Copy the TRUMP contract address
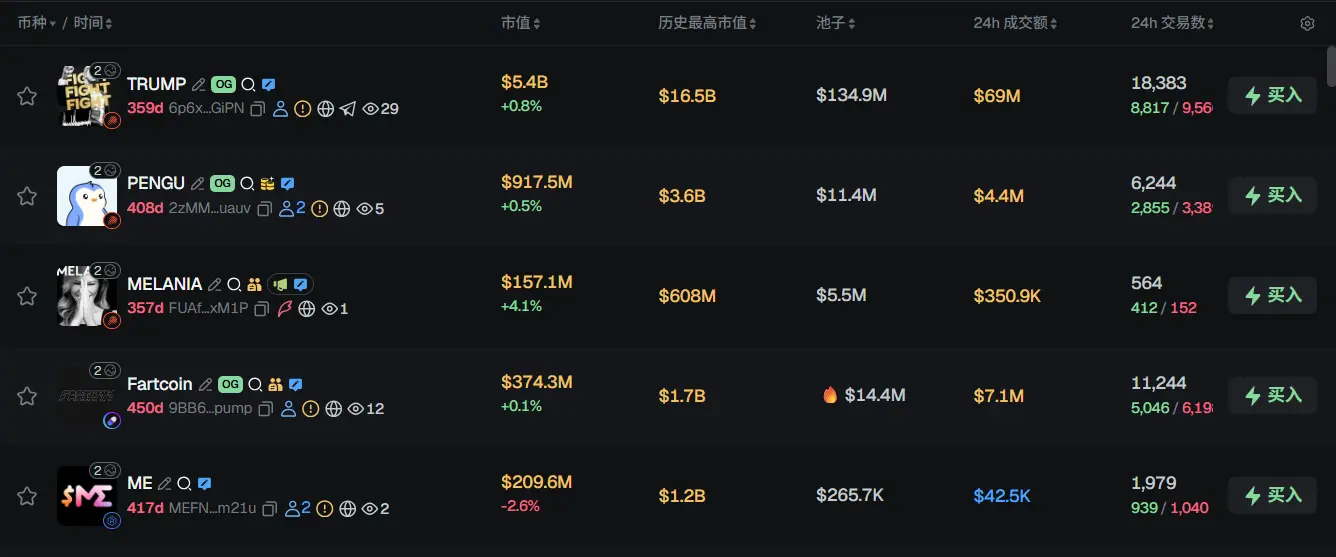Screen dimensions: 1336x557 tap(258, 109)
